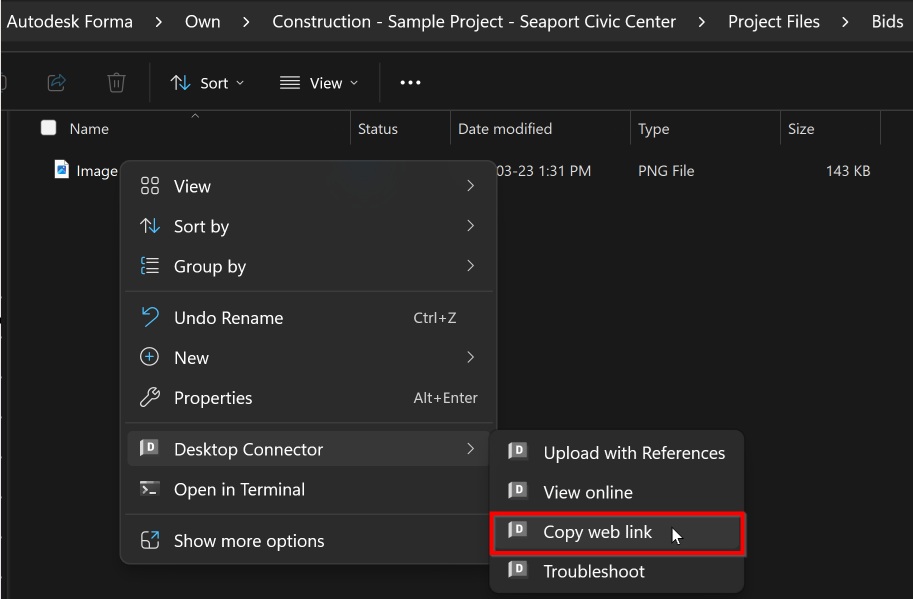The height and width of the screenshot is (599, 913).
Task: Click the terminal icon beside Open in Terminal
Action: click(149, 488)
